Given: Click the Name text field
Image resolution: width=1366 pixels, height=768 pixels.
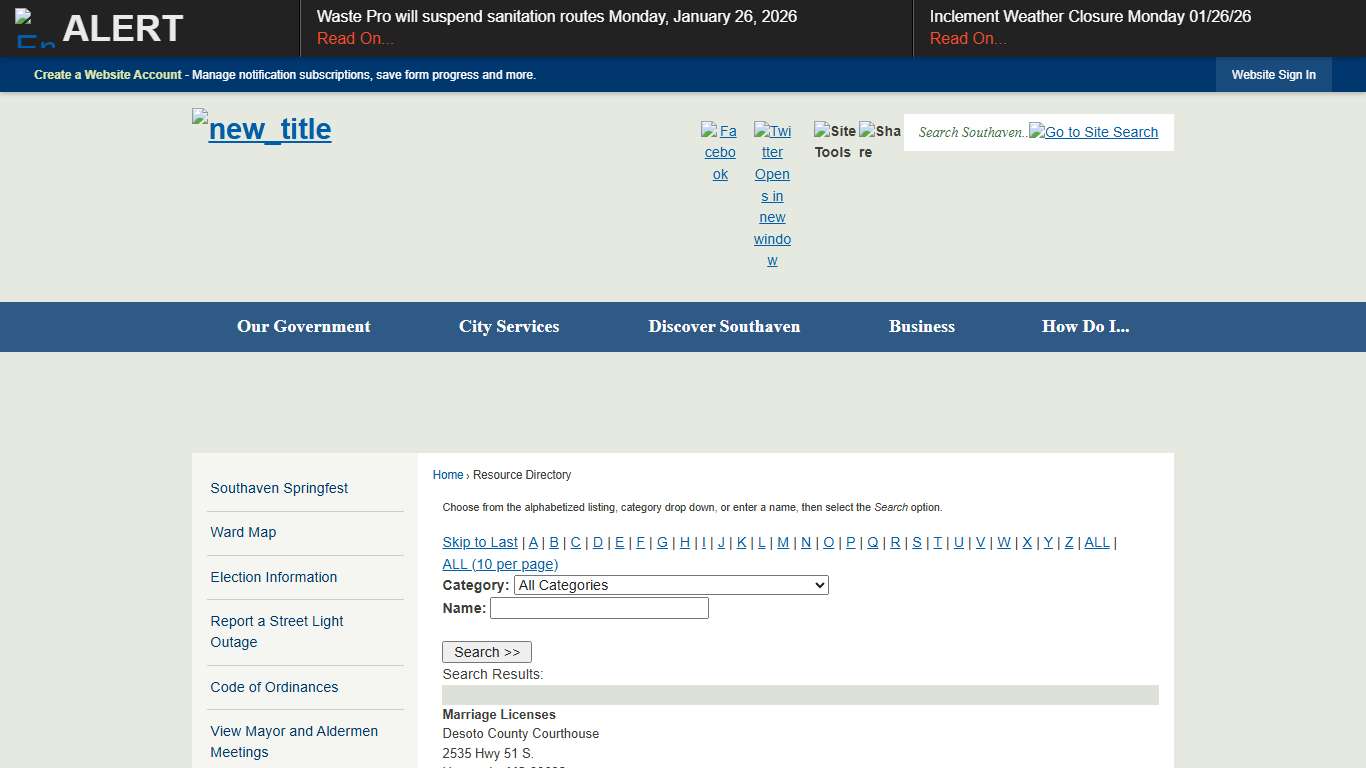Looking at the screenshot, I should click(599, 607).
